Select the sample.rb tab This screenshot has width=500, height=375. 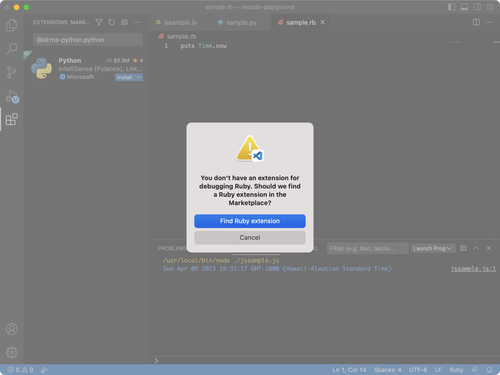(301, 22)
